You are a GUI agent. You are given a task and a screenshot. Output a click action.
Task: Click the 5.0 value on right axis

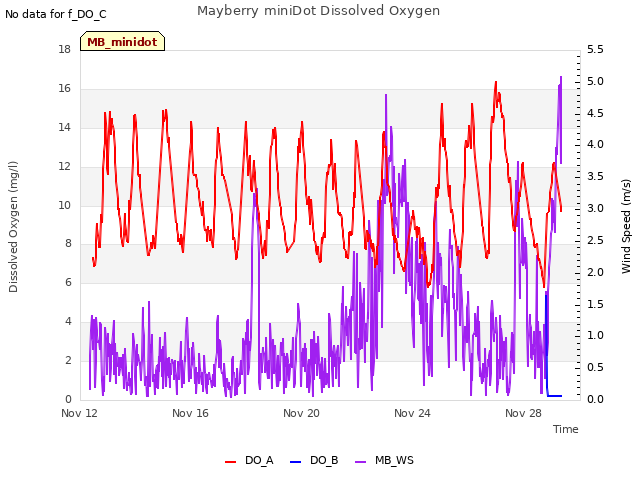pos(595,81)
